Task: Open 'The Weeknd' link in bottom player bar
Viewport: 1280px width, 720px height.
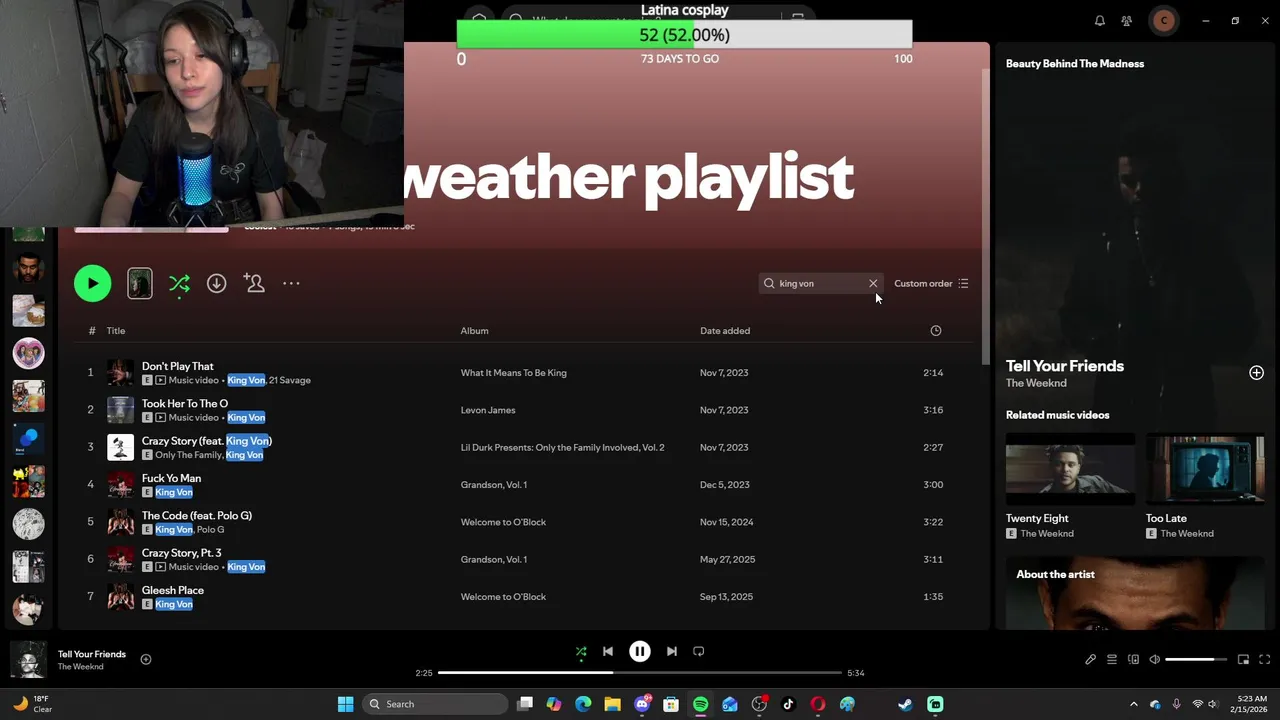Action: [x=80, y=667]
